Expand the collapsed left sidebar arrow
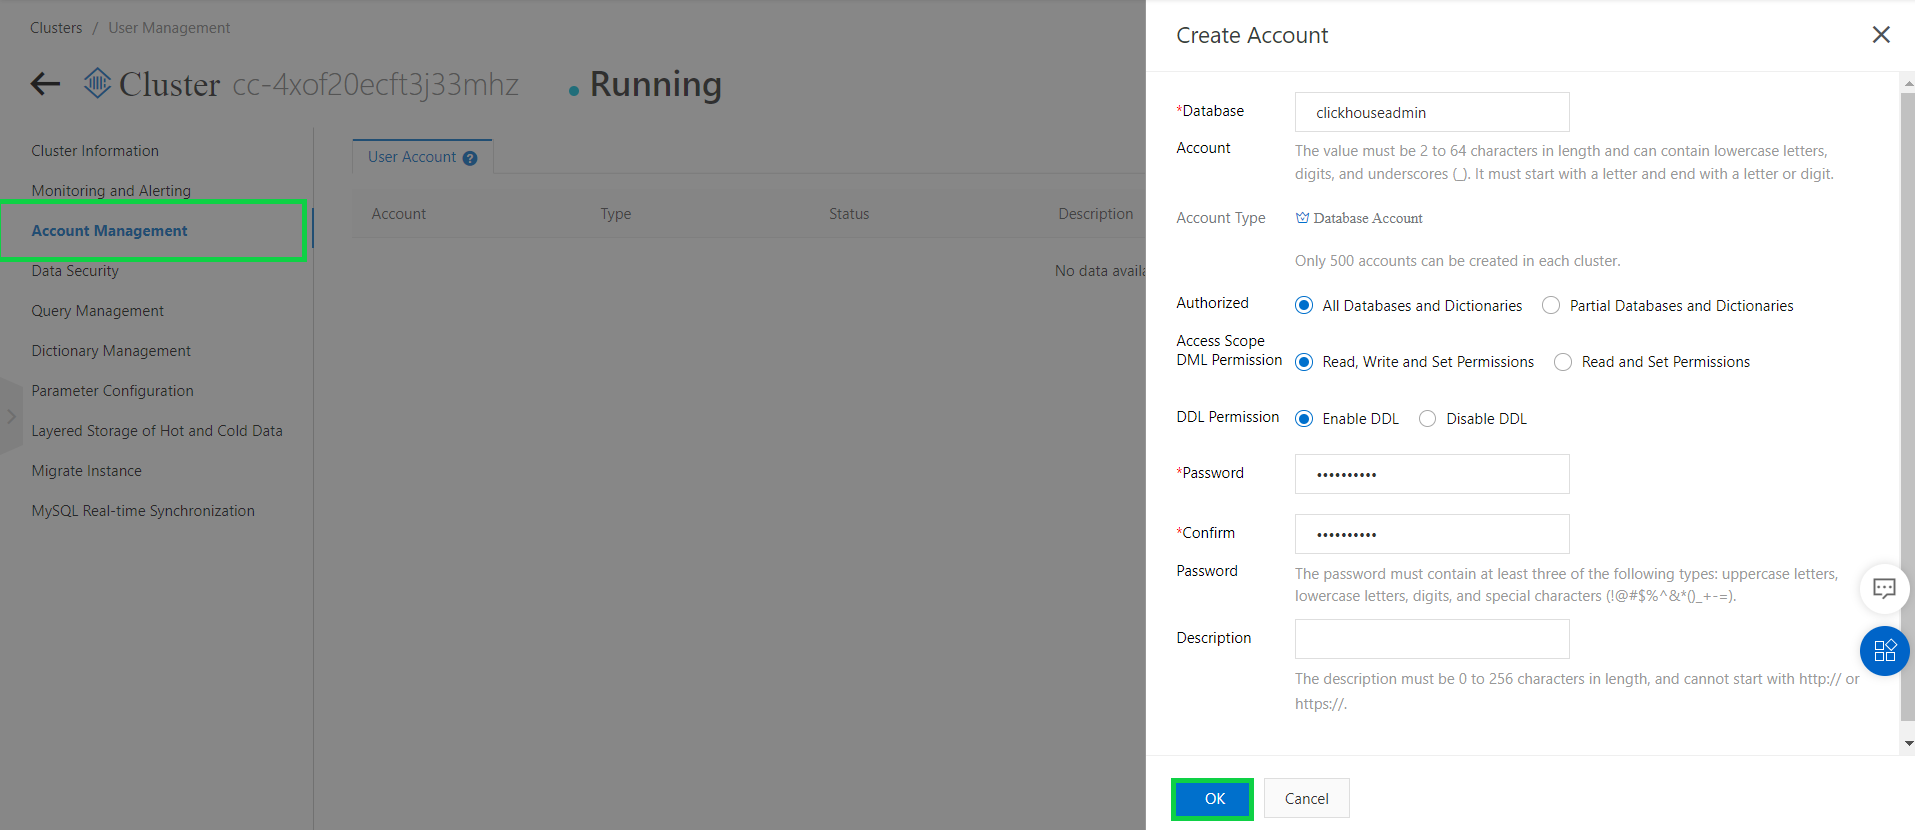 tap(11, 416)
